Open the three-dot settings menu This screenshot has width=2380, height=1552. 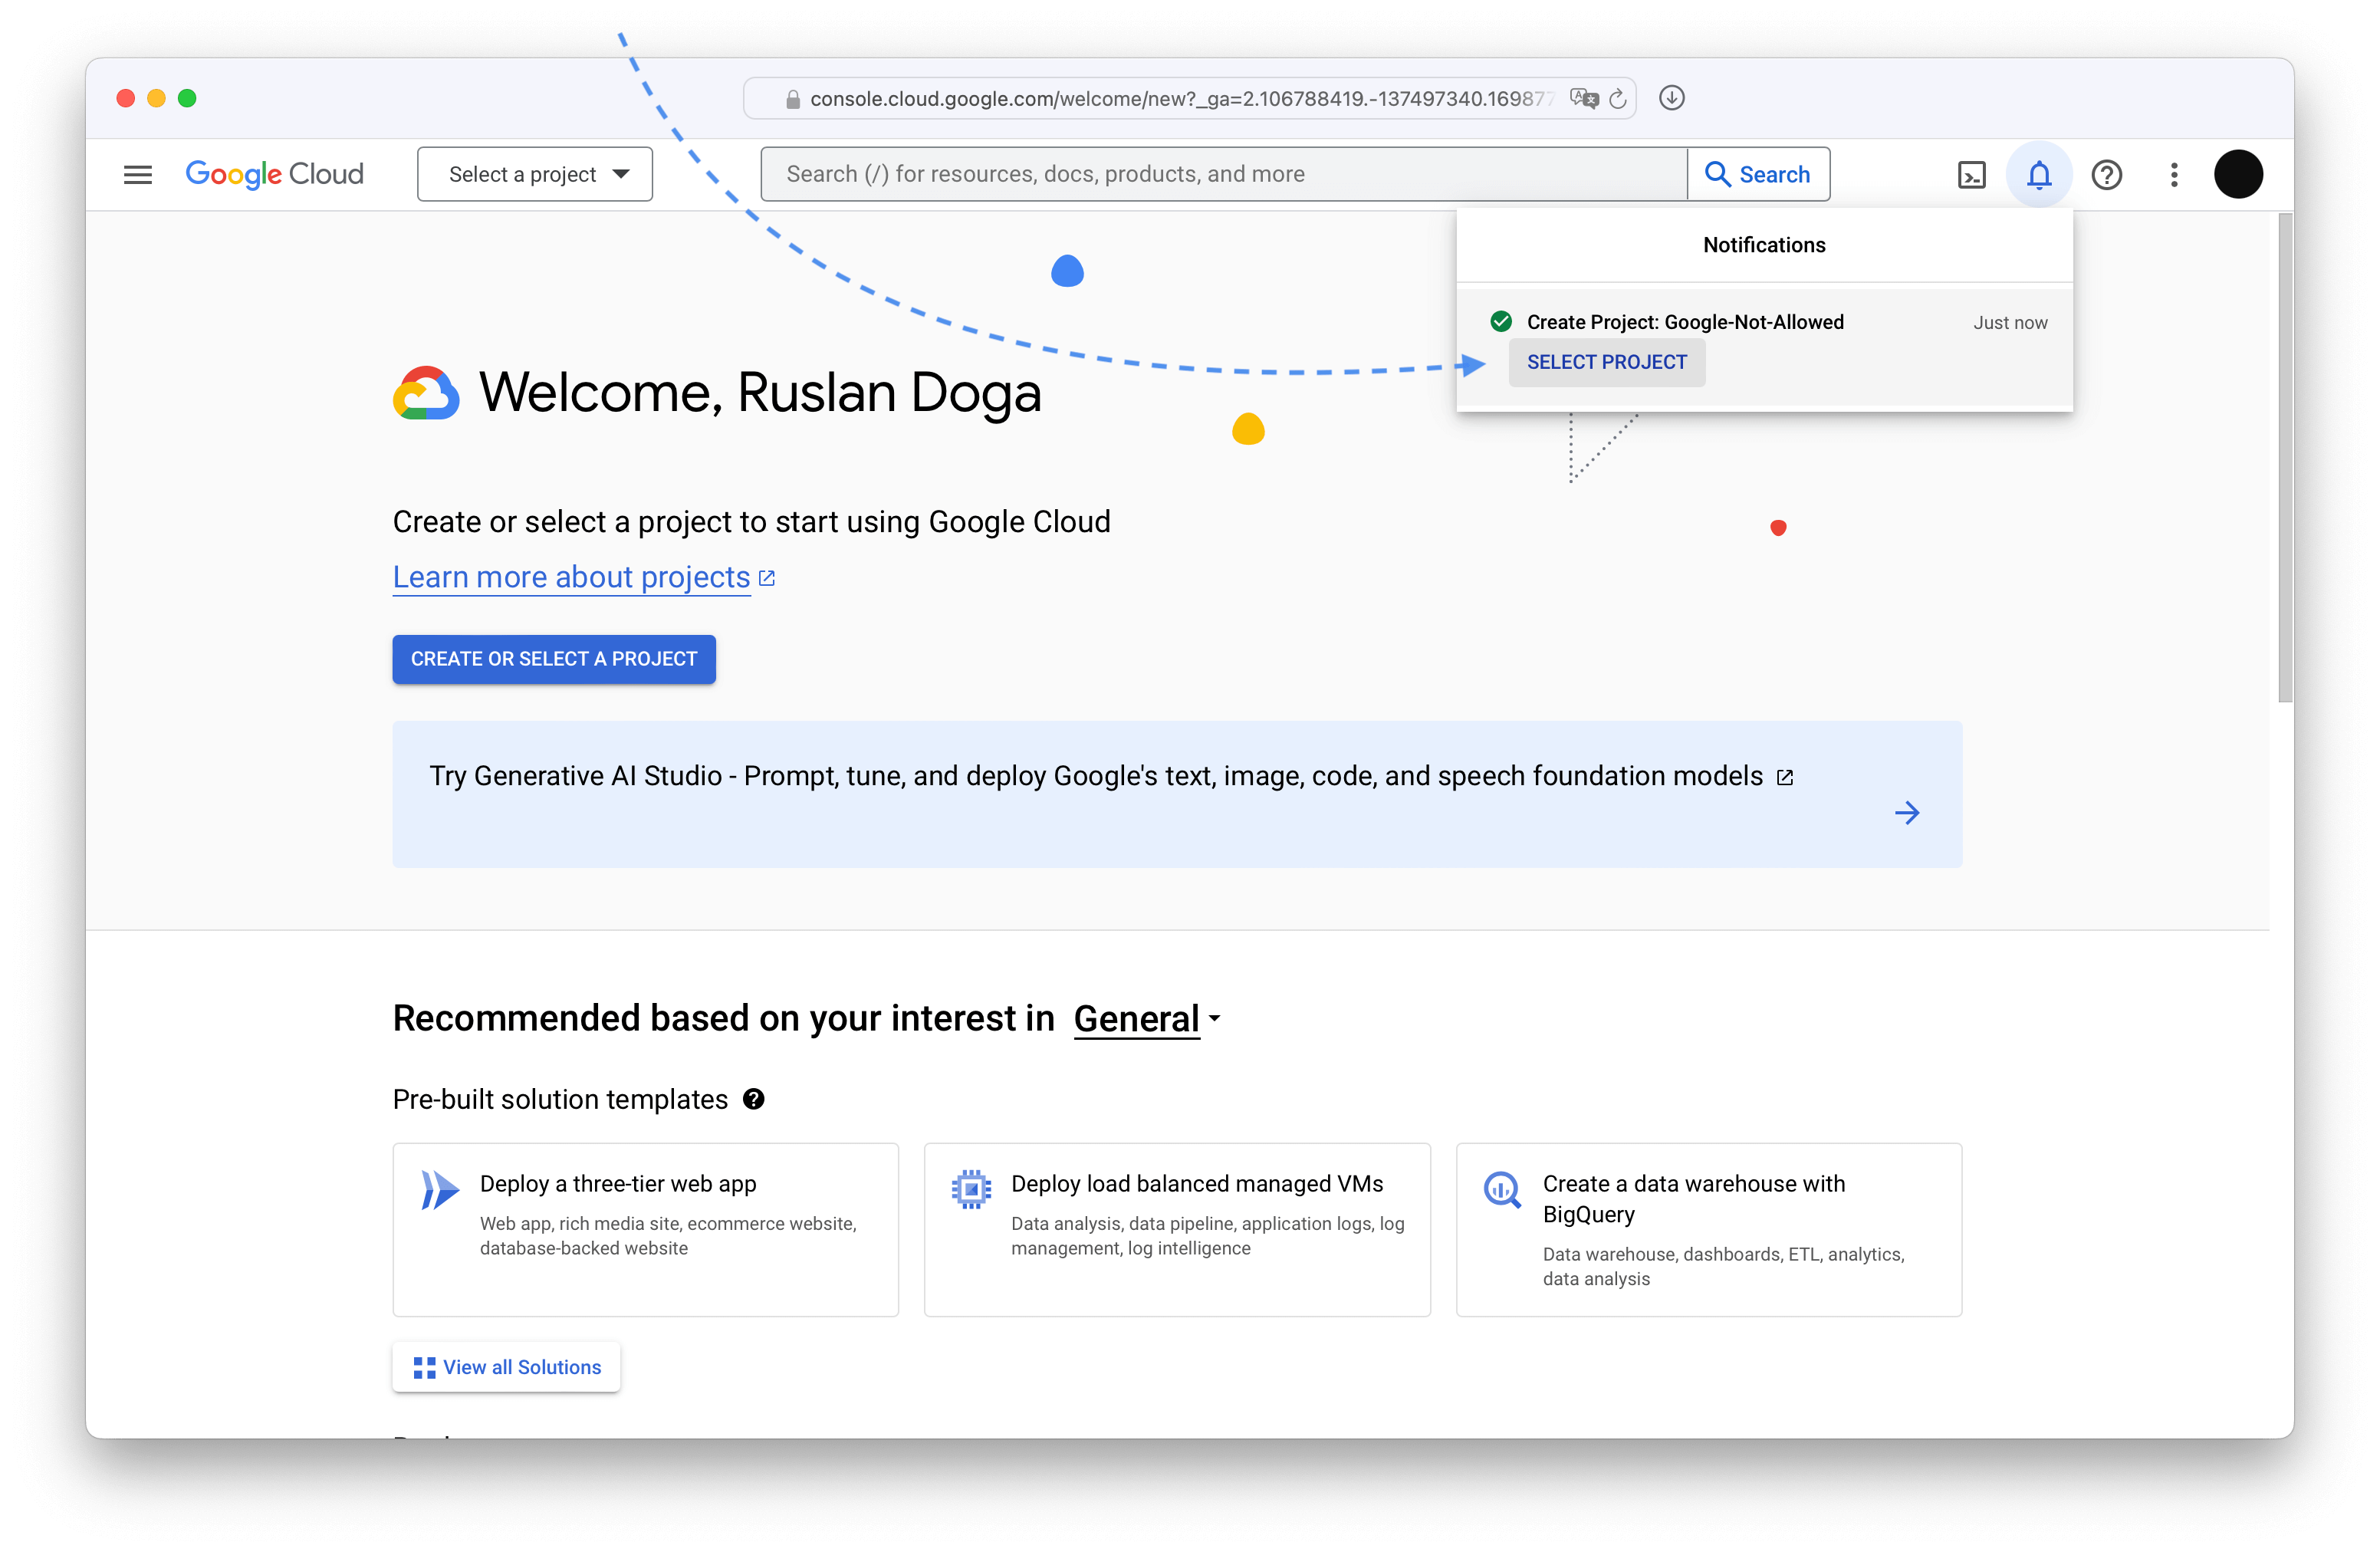(2173, 175)
